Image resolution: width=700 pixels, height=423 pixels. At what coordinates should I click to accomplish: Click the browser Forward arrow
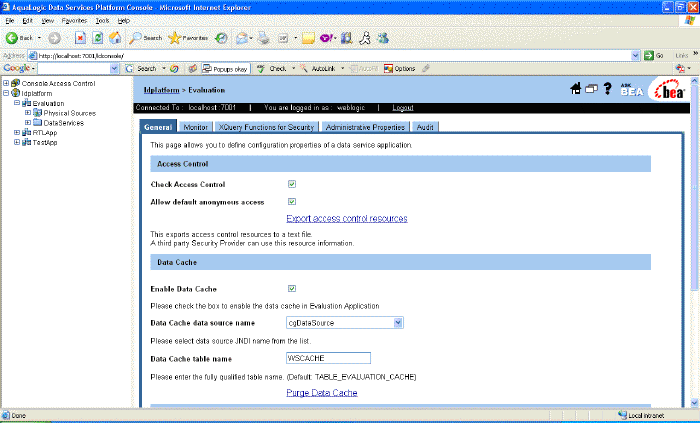point(54,38)
